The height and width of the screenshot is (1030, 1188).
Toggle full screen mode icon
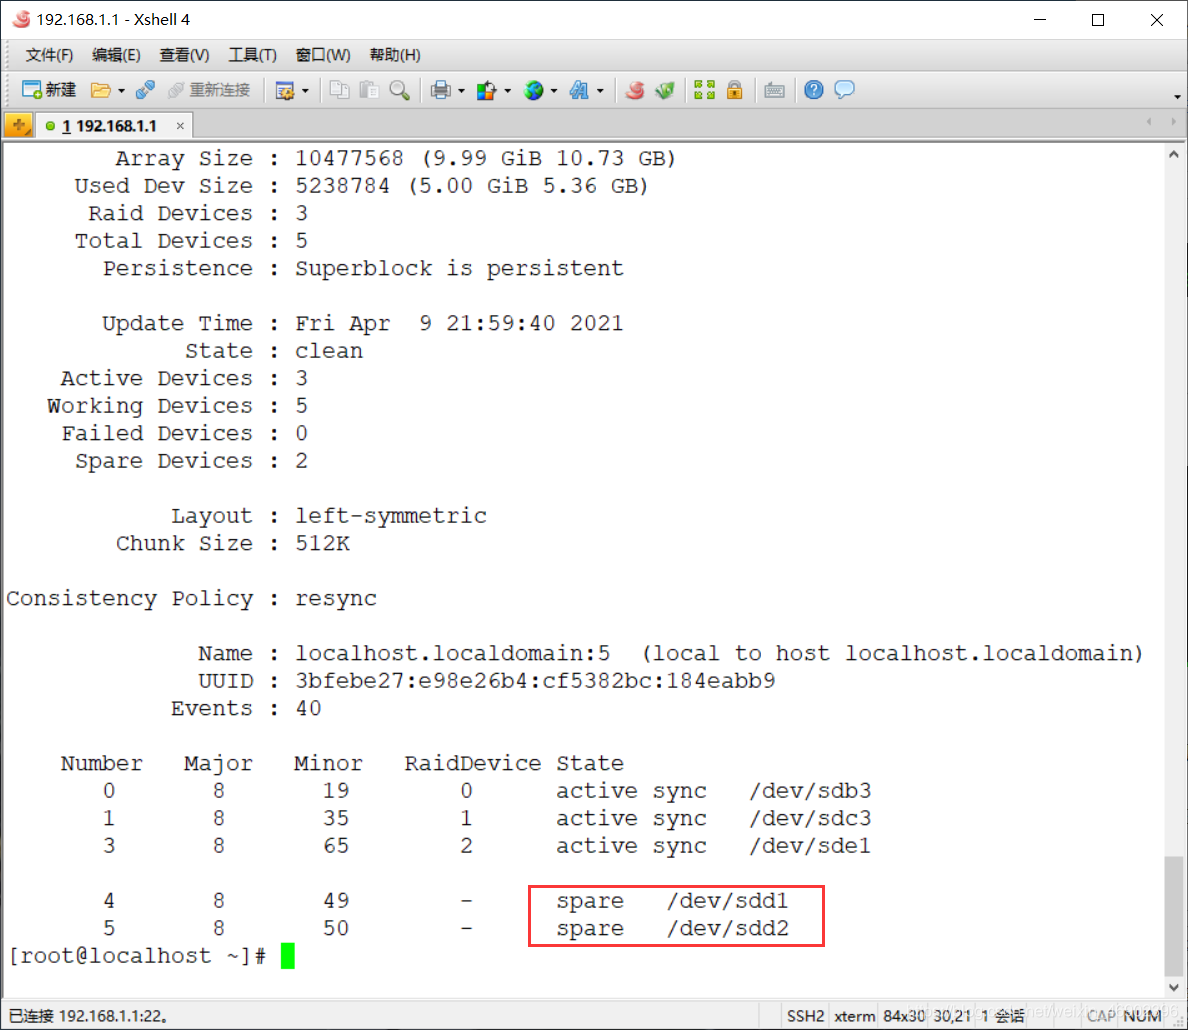click(704, 90)
